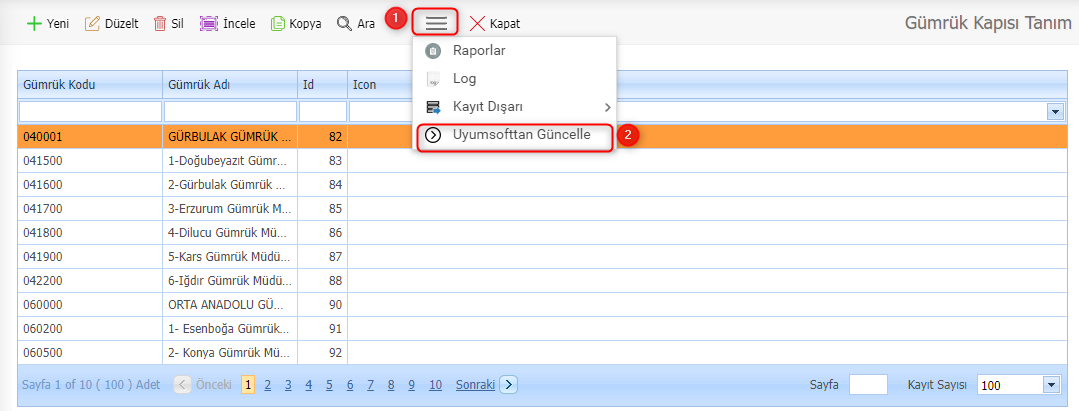Open Raporlar from the dropdown menu

pyautogui.click(x=478, y=51)
